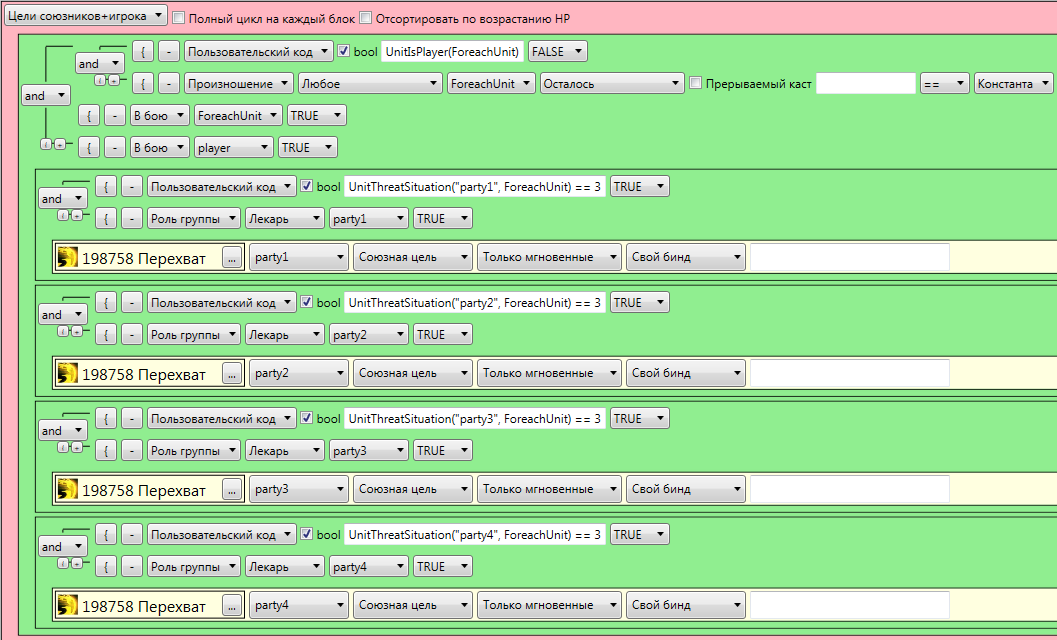Open 'Только мгновенные' dropdown in party1 row

click(549, 258)
